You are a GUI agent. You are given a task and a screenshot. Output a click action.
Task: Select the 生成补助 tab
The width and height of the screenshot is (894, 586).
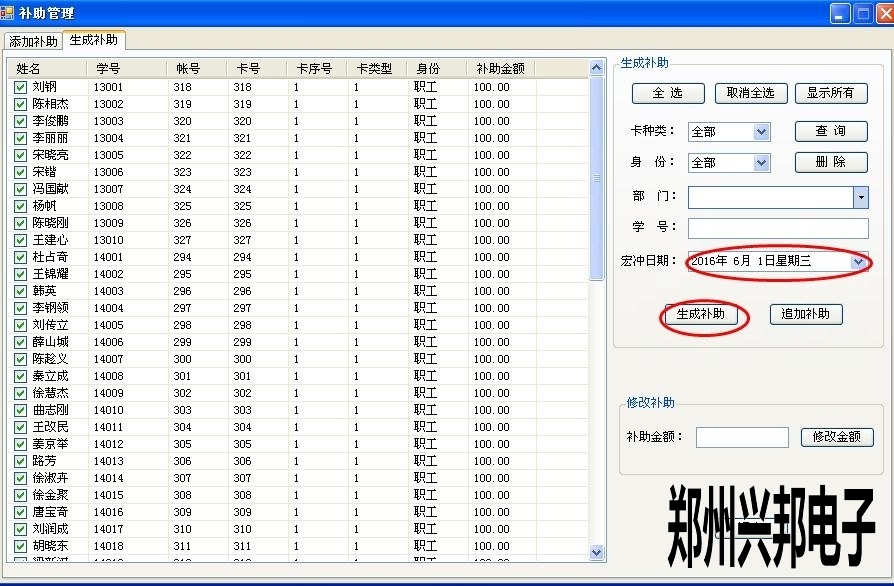coord(94,40)
